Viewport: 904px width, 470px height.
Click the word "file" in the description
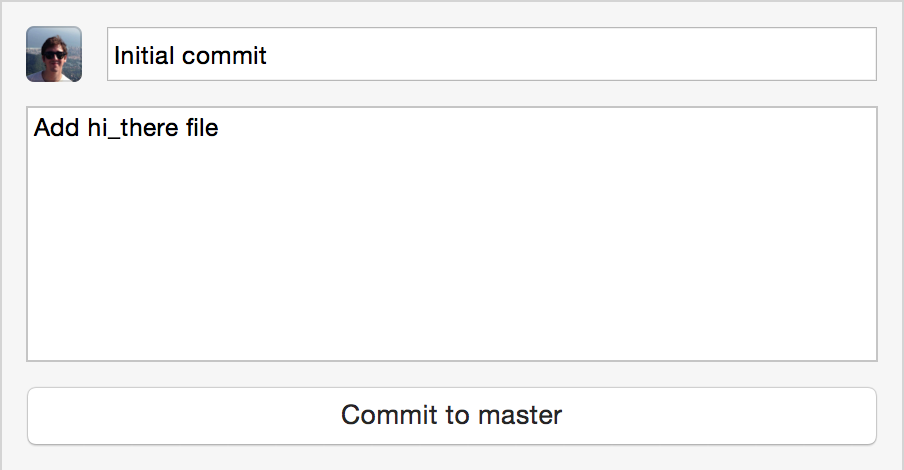201,128
